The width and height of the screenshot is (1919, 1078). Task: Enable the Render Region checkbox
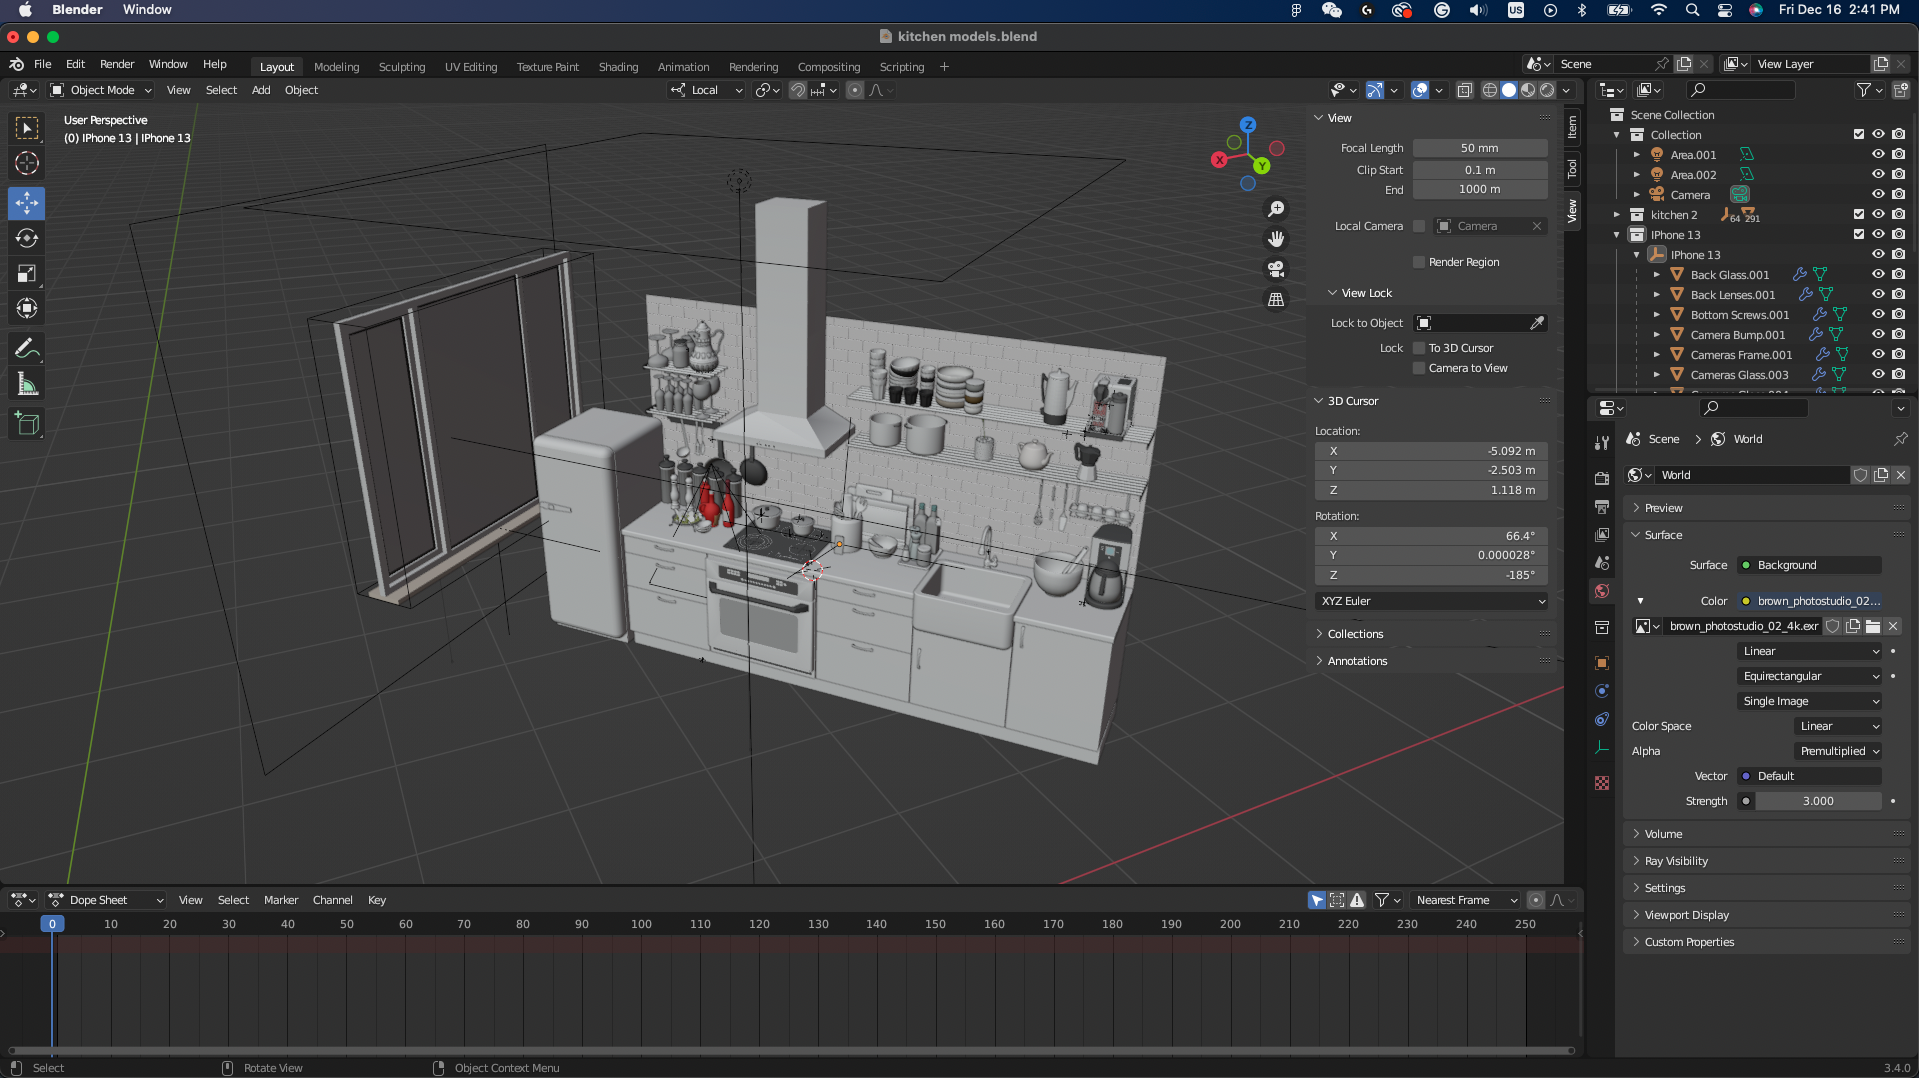(x=1419, y=262)
